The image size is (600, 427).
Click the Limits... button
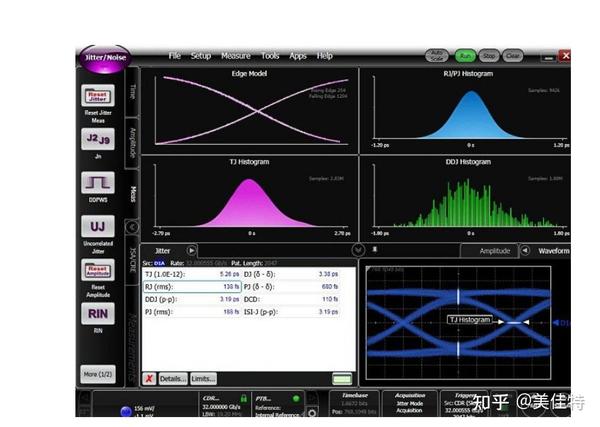pos(203,379)
